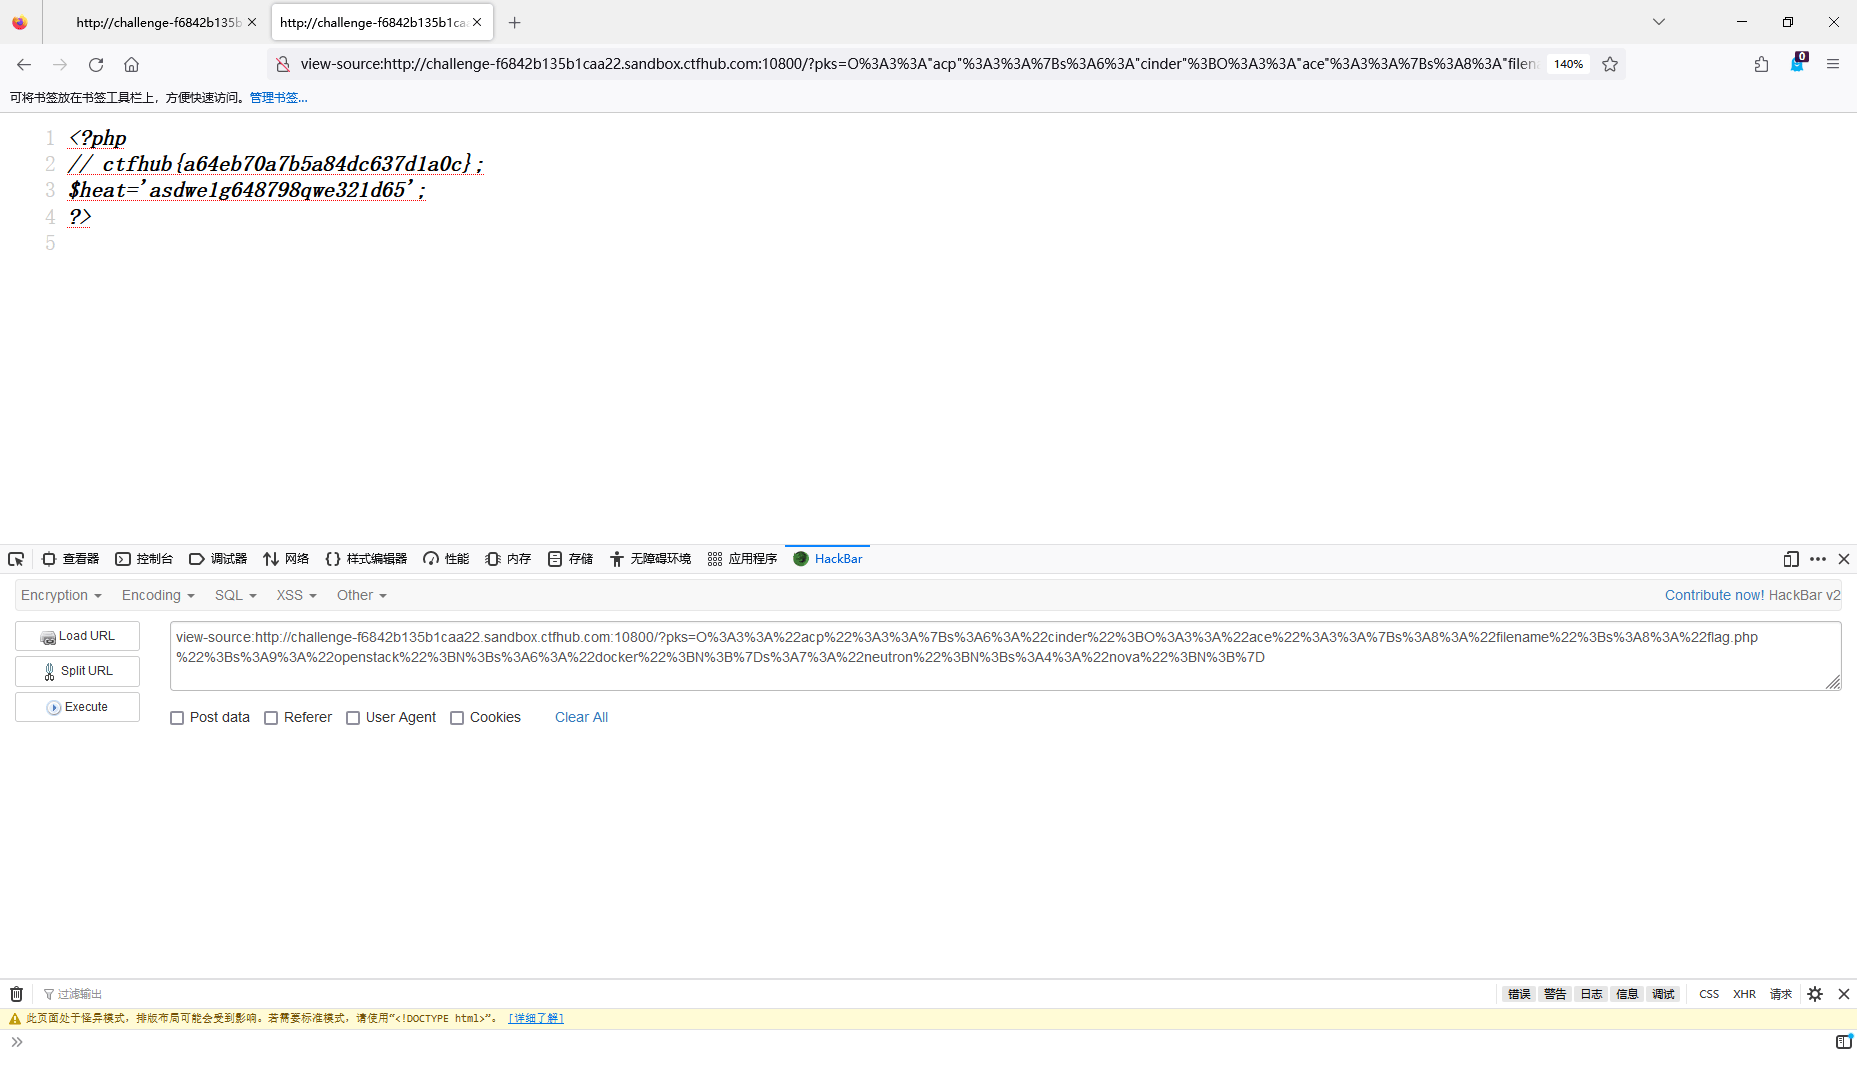Bookmark this page with the star icon
This screenshot has height=1080, width=1857.
(x=1610, y=64)
